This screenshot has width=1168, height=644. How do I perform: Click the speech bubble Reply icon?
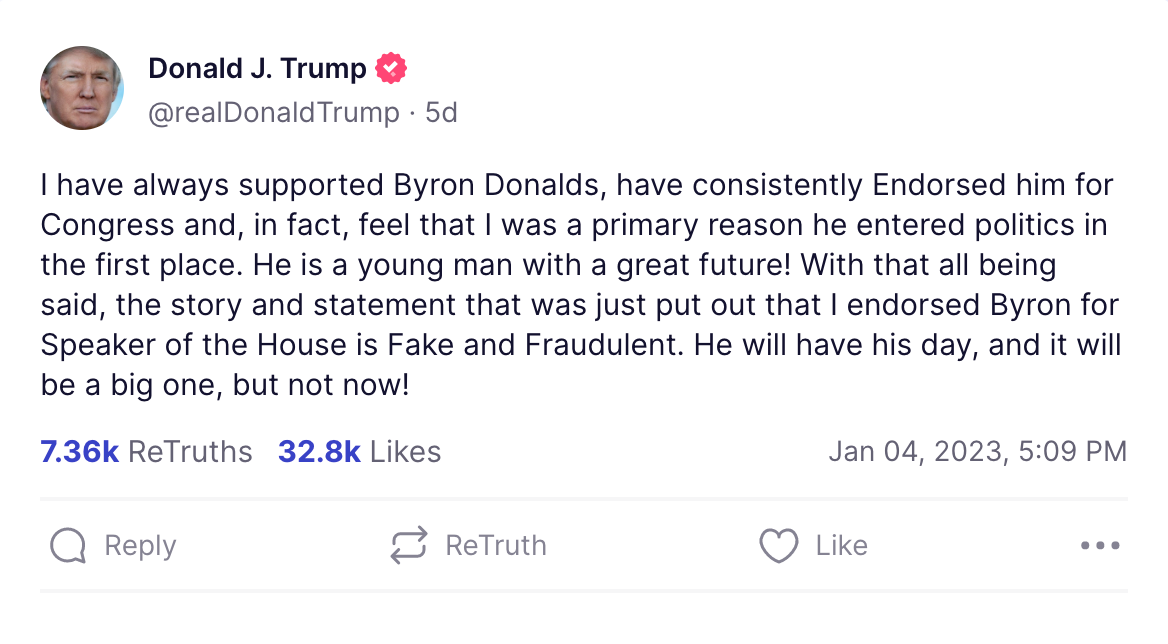coord(68,546)
